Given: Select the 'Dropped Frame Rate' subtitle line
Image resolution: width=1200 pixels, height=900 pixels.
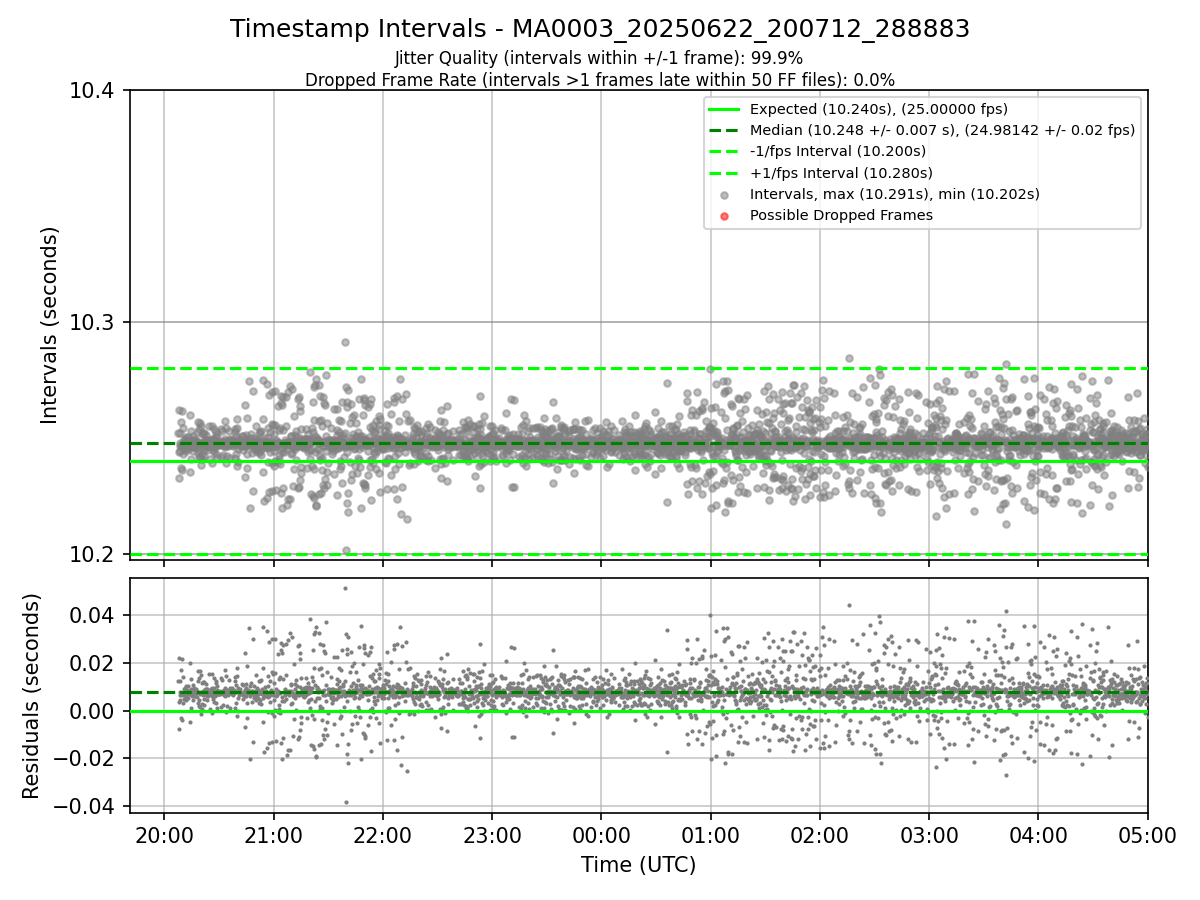Looking at the screenshot, I should [x=599, y=80].
